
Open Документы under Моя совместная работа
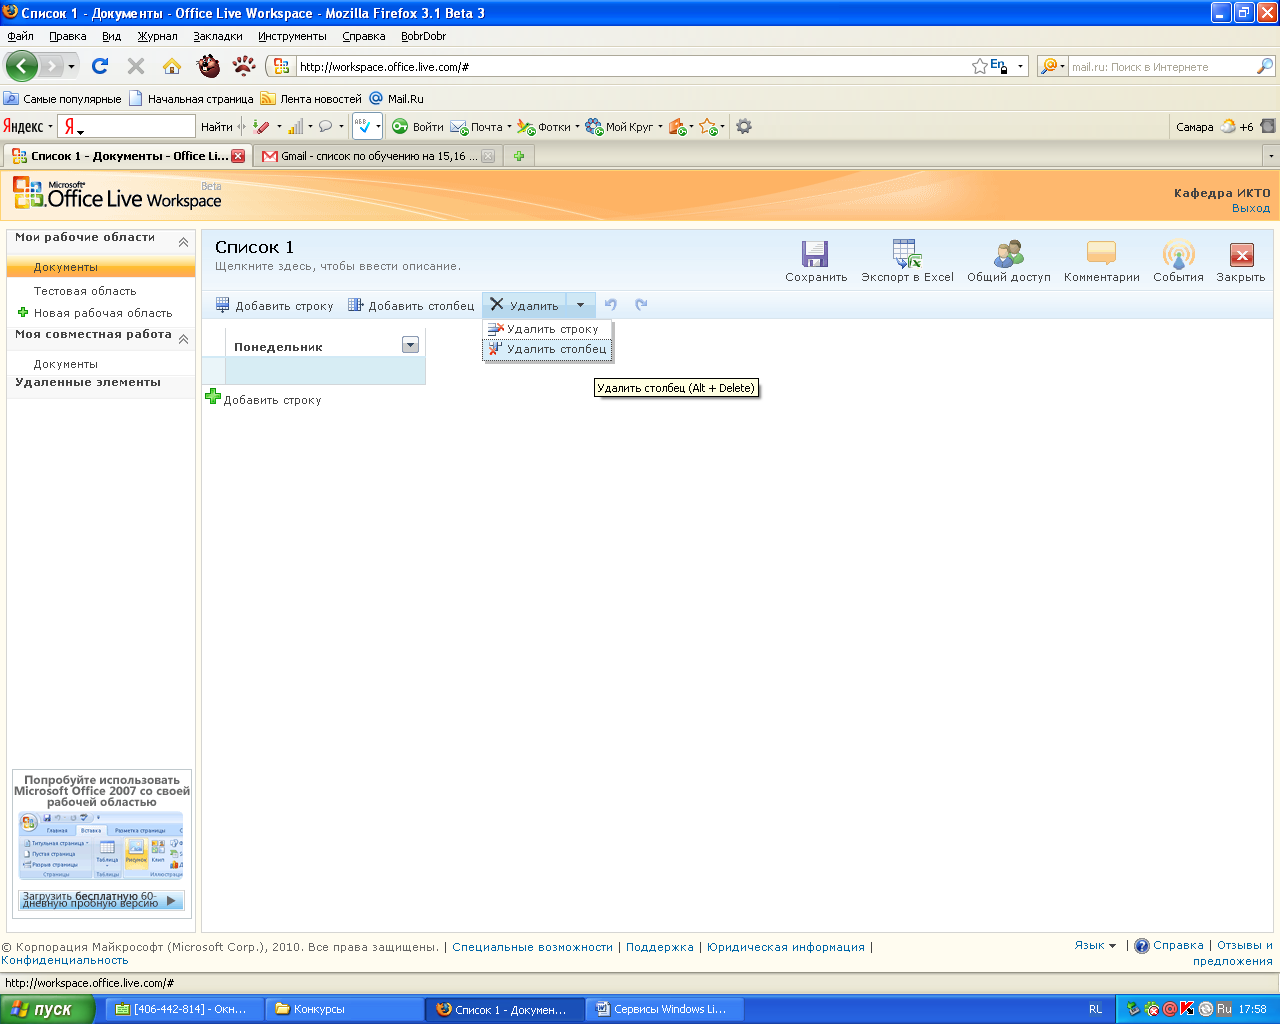tap(66, 364)
